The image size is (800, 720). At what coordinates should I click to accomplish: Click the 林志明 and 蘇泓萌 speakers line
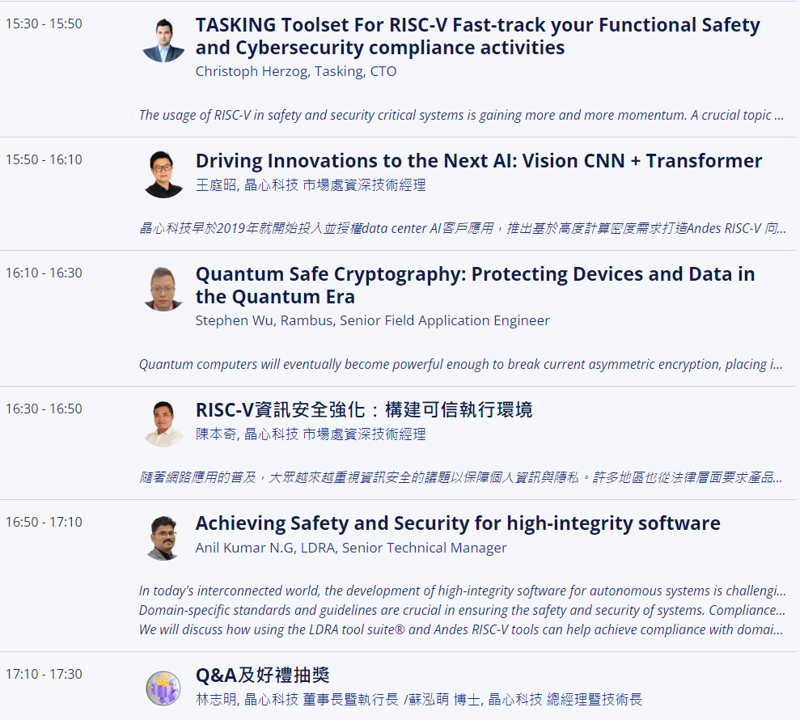(x=418, y=699)
